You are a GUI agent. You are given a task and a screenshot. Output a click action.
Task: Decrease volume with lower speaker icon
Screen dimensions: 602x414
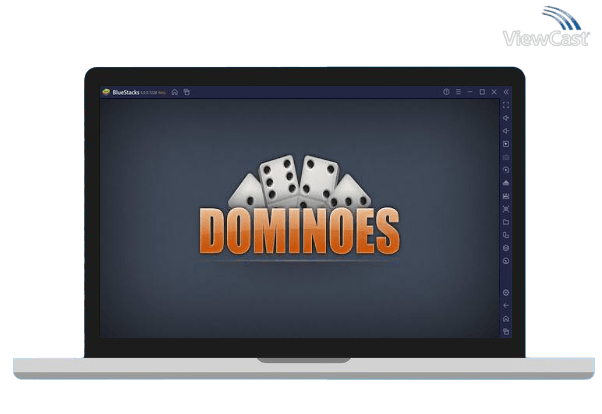[x=506, y=131]
